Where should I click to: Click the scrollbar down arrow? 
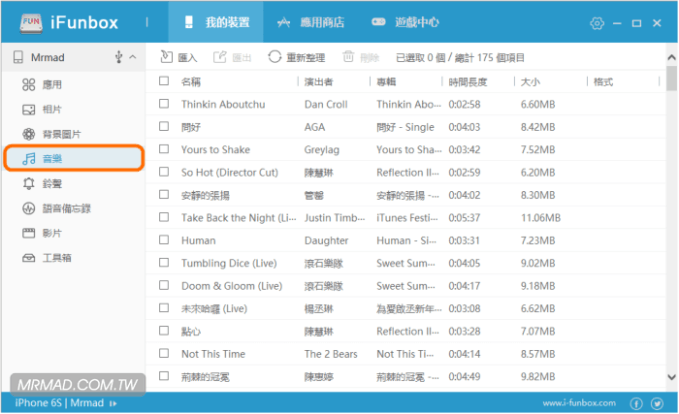point(672,377)
